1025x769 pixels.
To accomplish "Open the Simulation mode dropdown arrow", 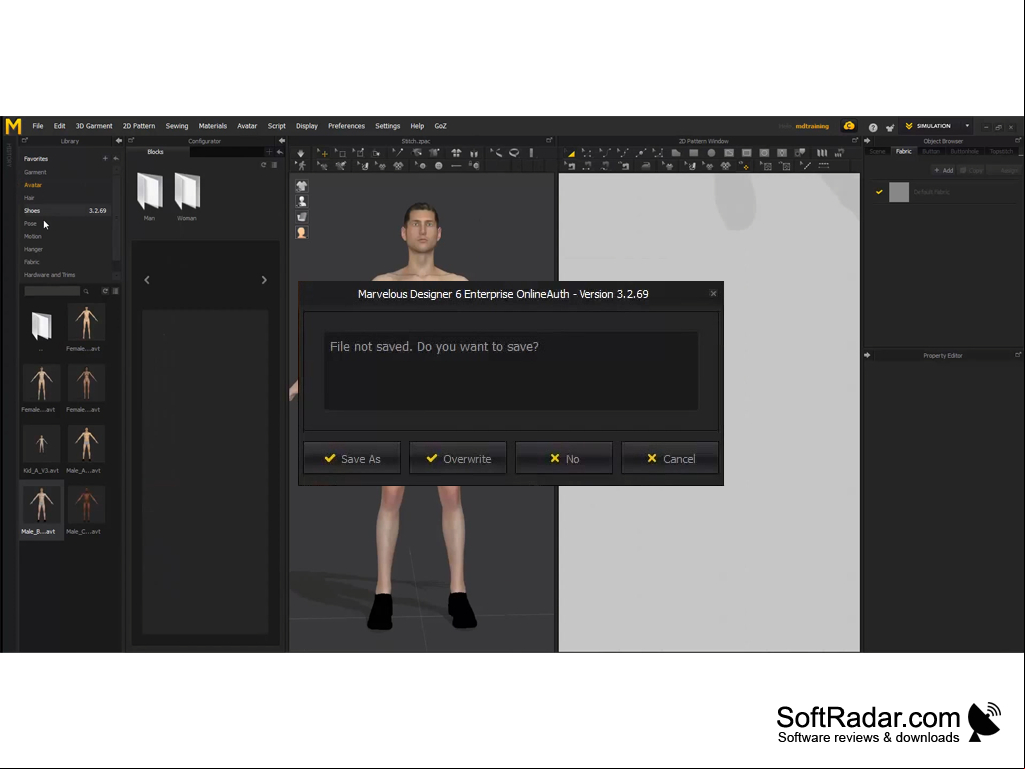I will (967, 126).
